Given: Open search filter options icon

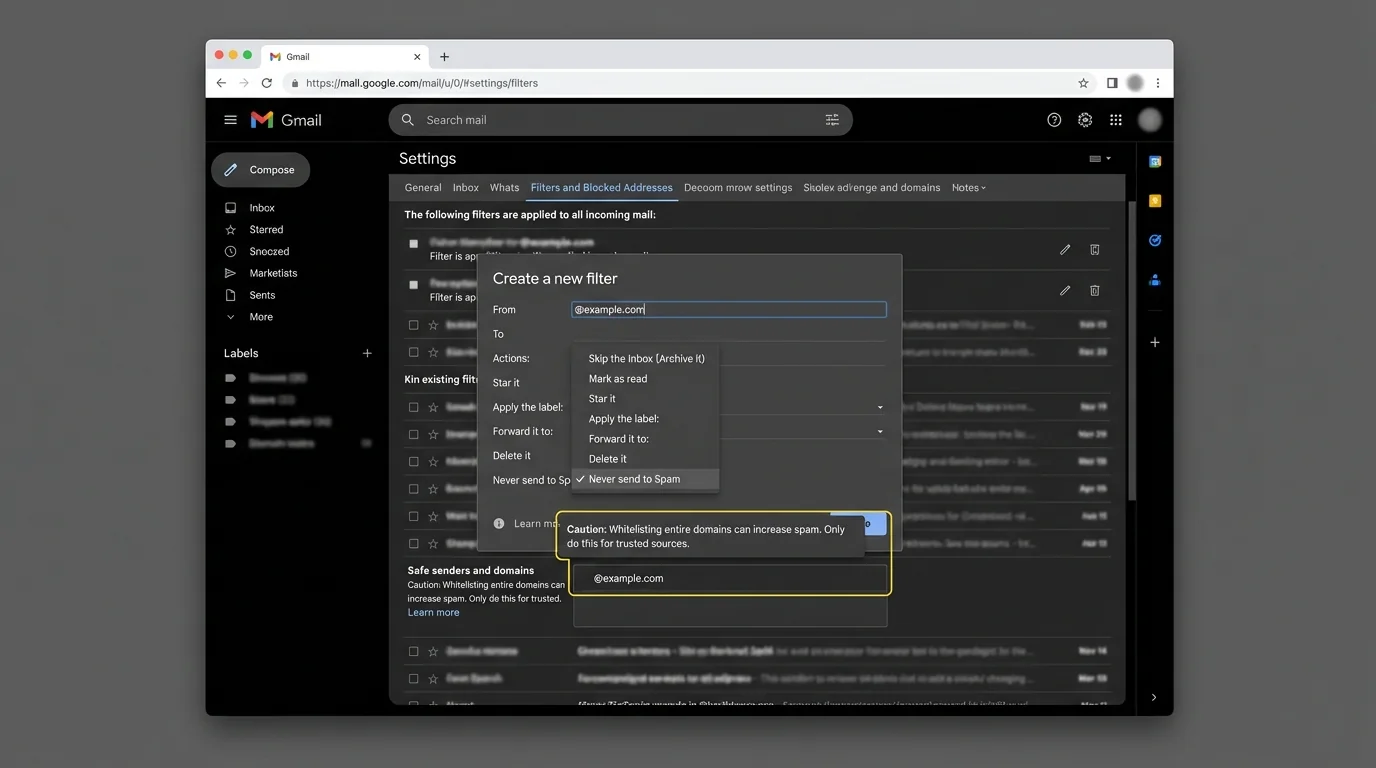Looking at the screenshot, I should (x=832, y=120).
